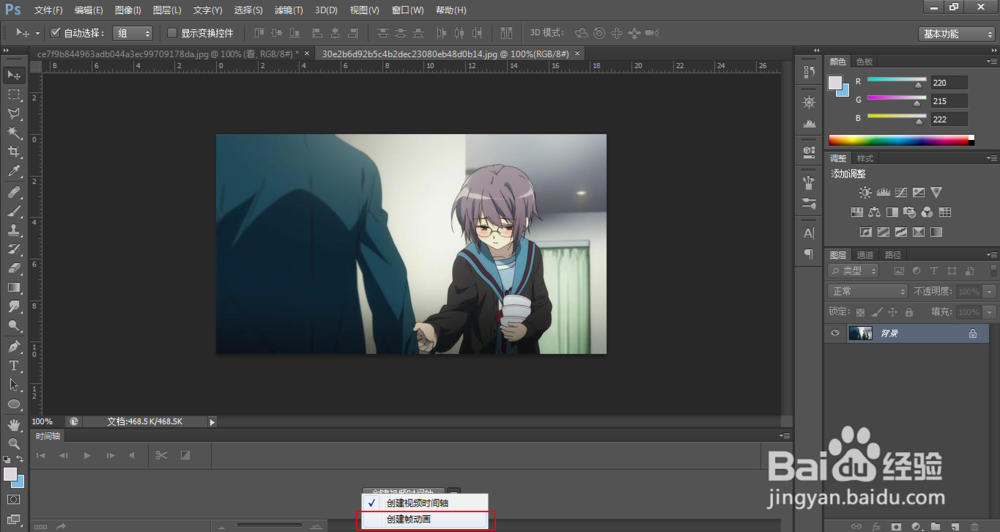Select the Pen tool
1000x532 pixels.
click(13, 347)
